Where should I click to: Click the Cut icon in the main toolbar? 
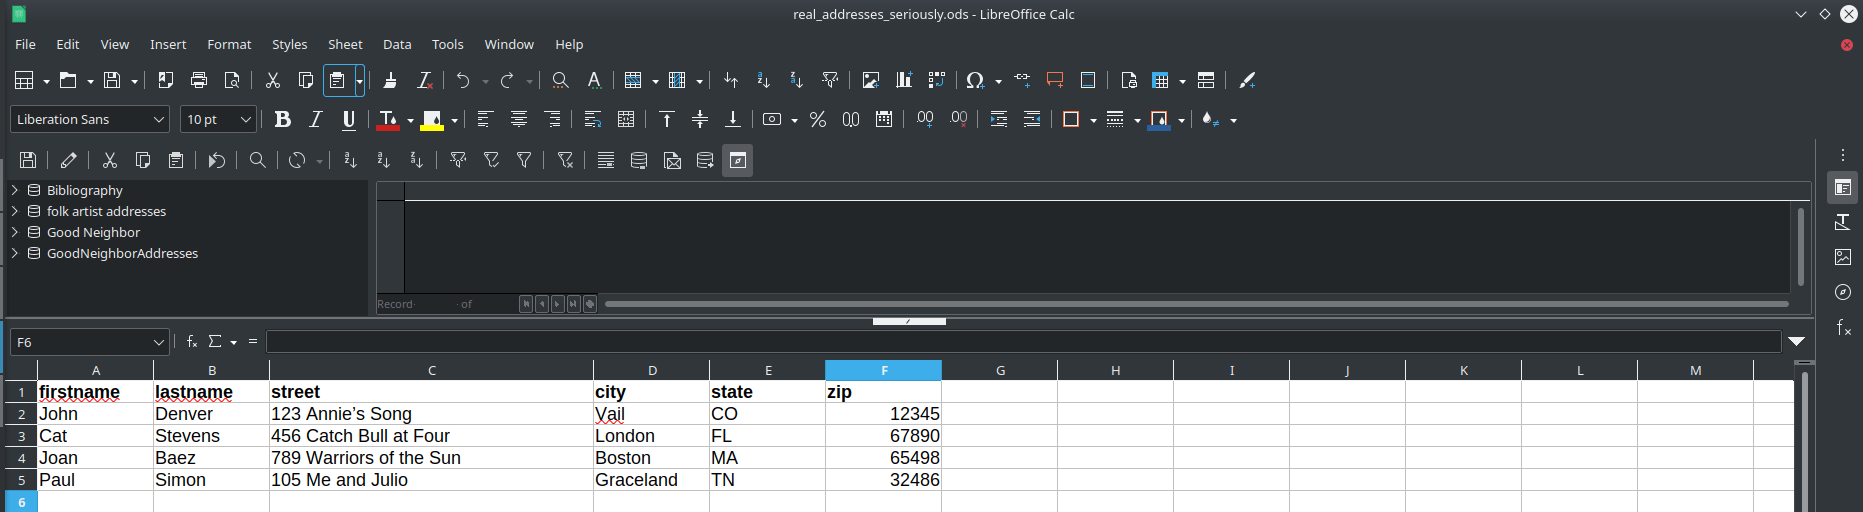272,80
